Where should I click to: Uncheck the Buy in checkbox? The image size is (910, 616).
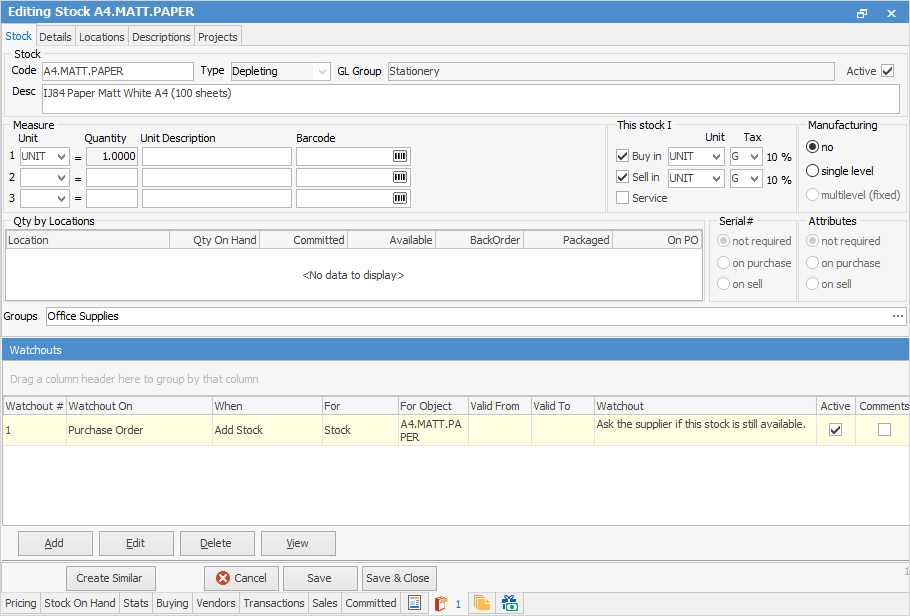click(x=622, y=157)
